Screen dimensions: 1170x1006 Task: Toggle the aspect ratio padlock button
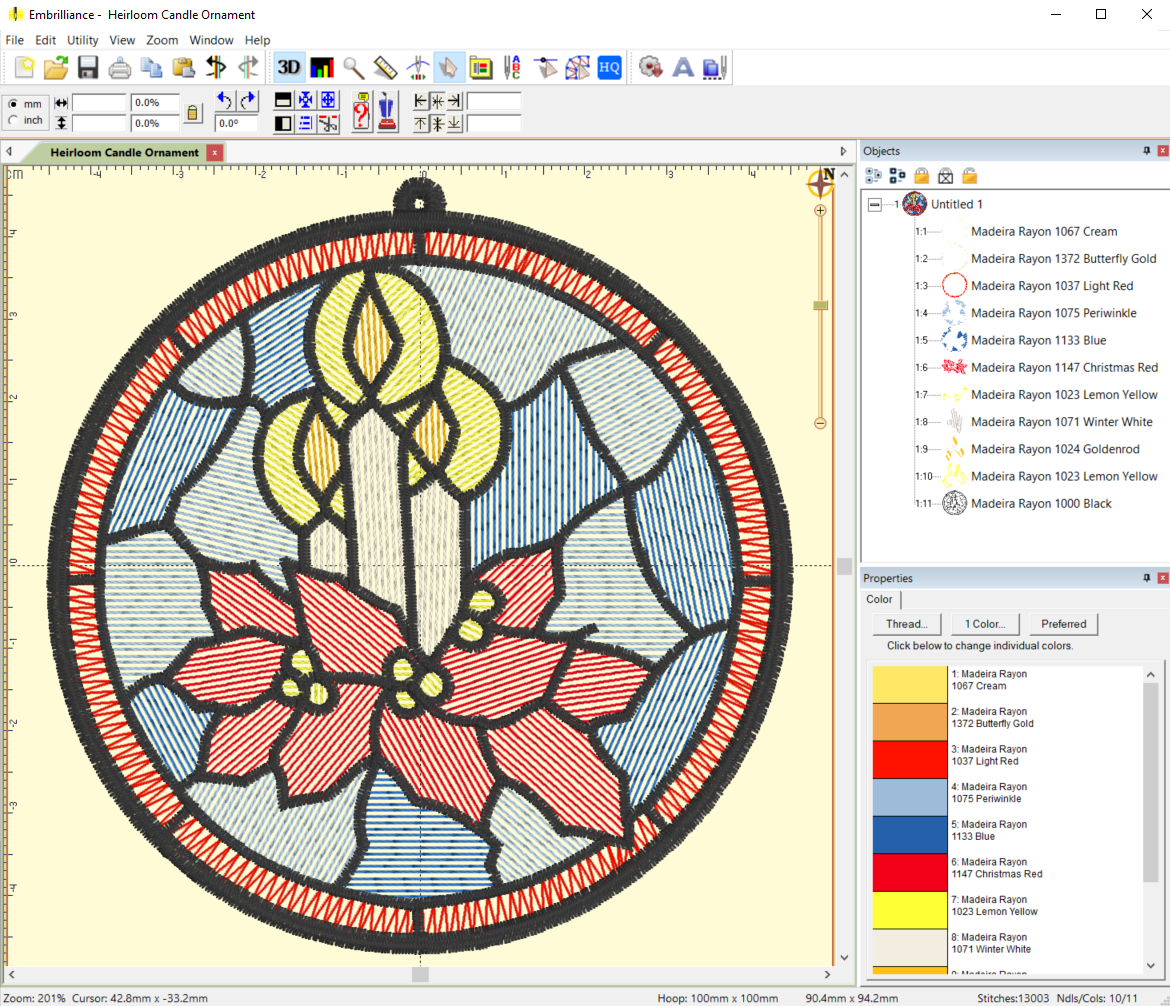pyautogui.click(x=193, y=112)
